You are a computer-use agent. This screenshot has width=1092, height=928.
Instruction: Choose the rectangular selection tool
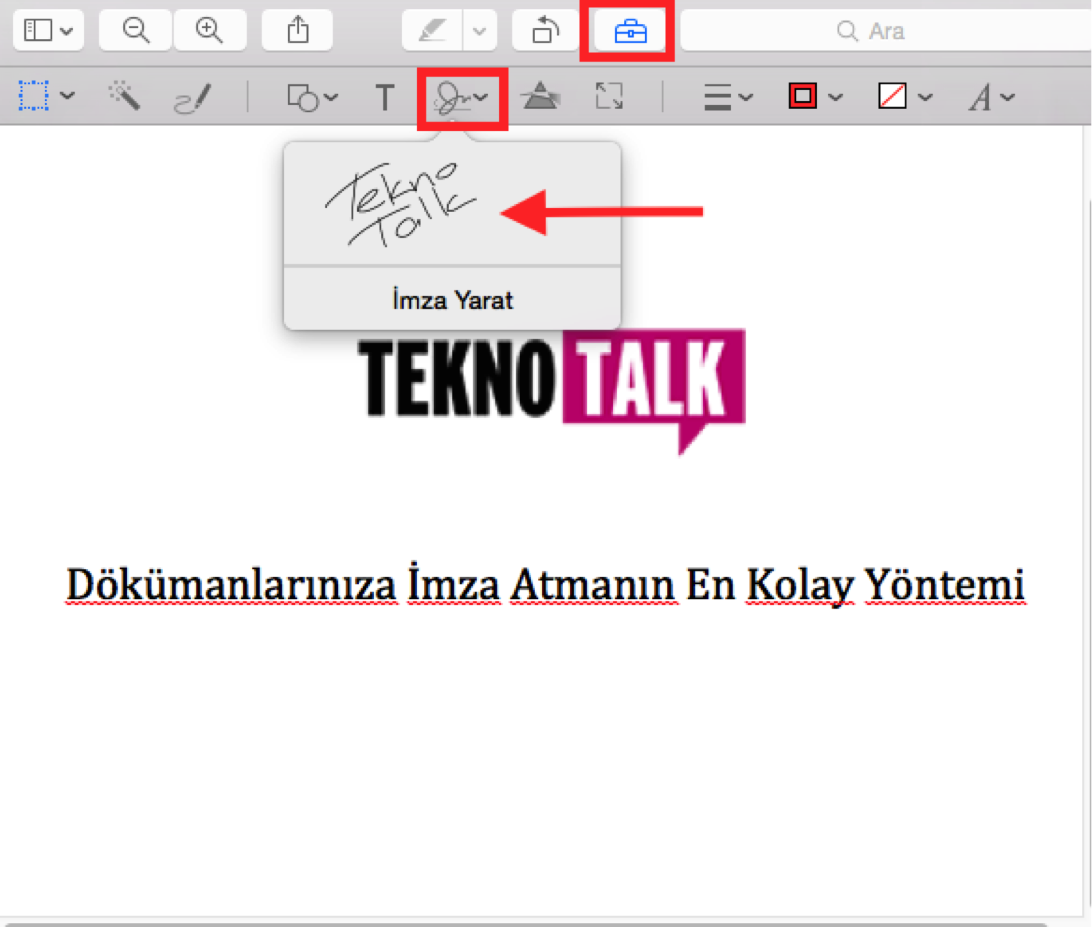(33, 96)
